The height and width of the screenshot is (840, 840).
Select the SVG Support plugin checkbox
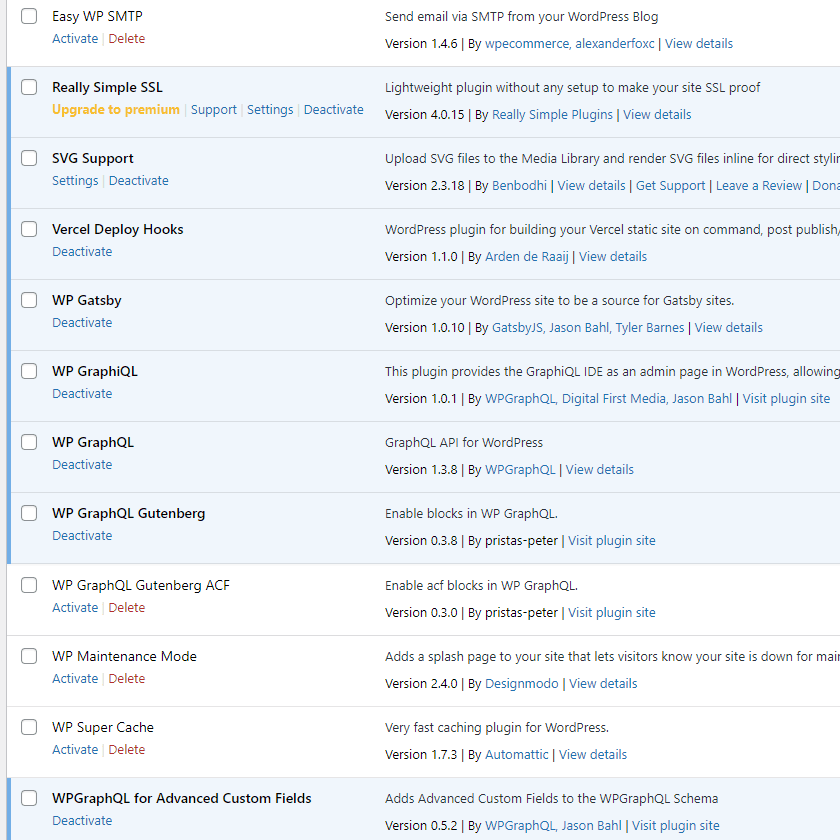coord(29,158)
